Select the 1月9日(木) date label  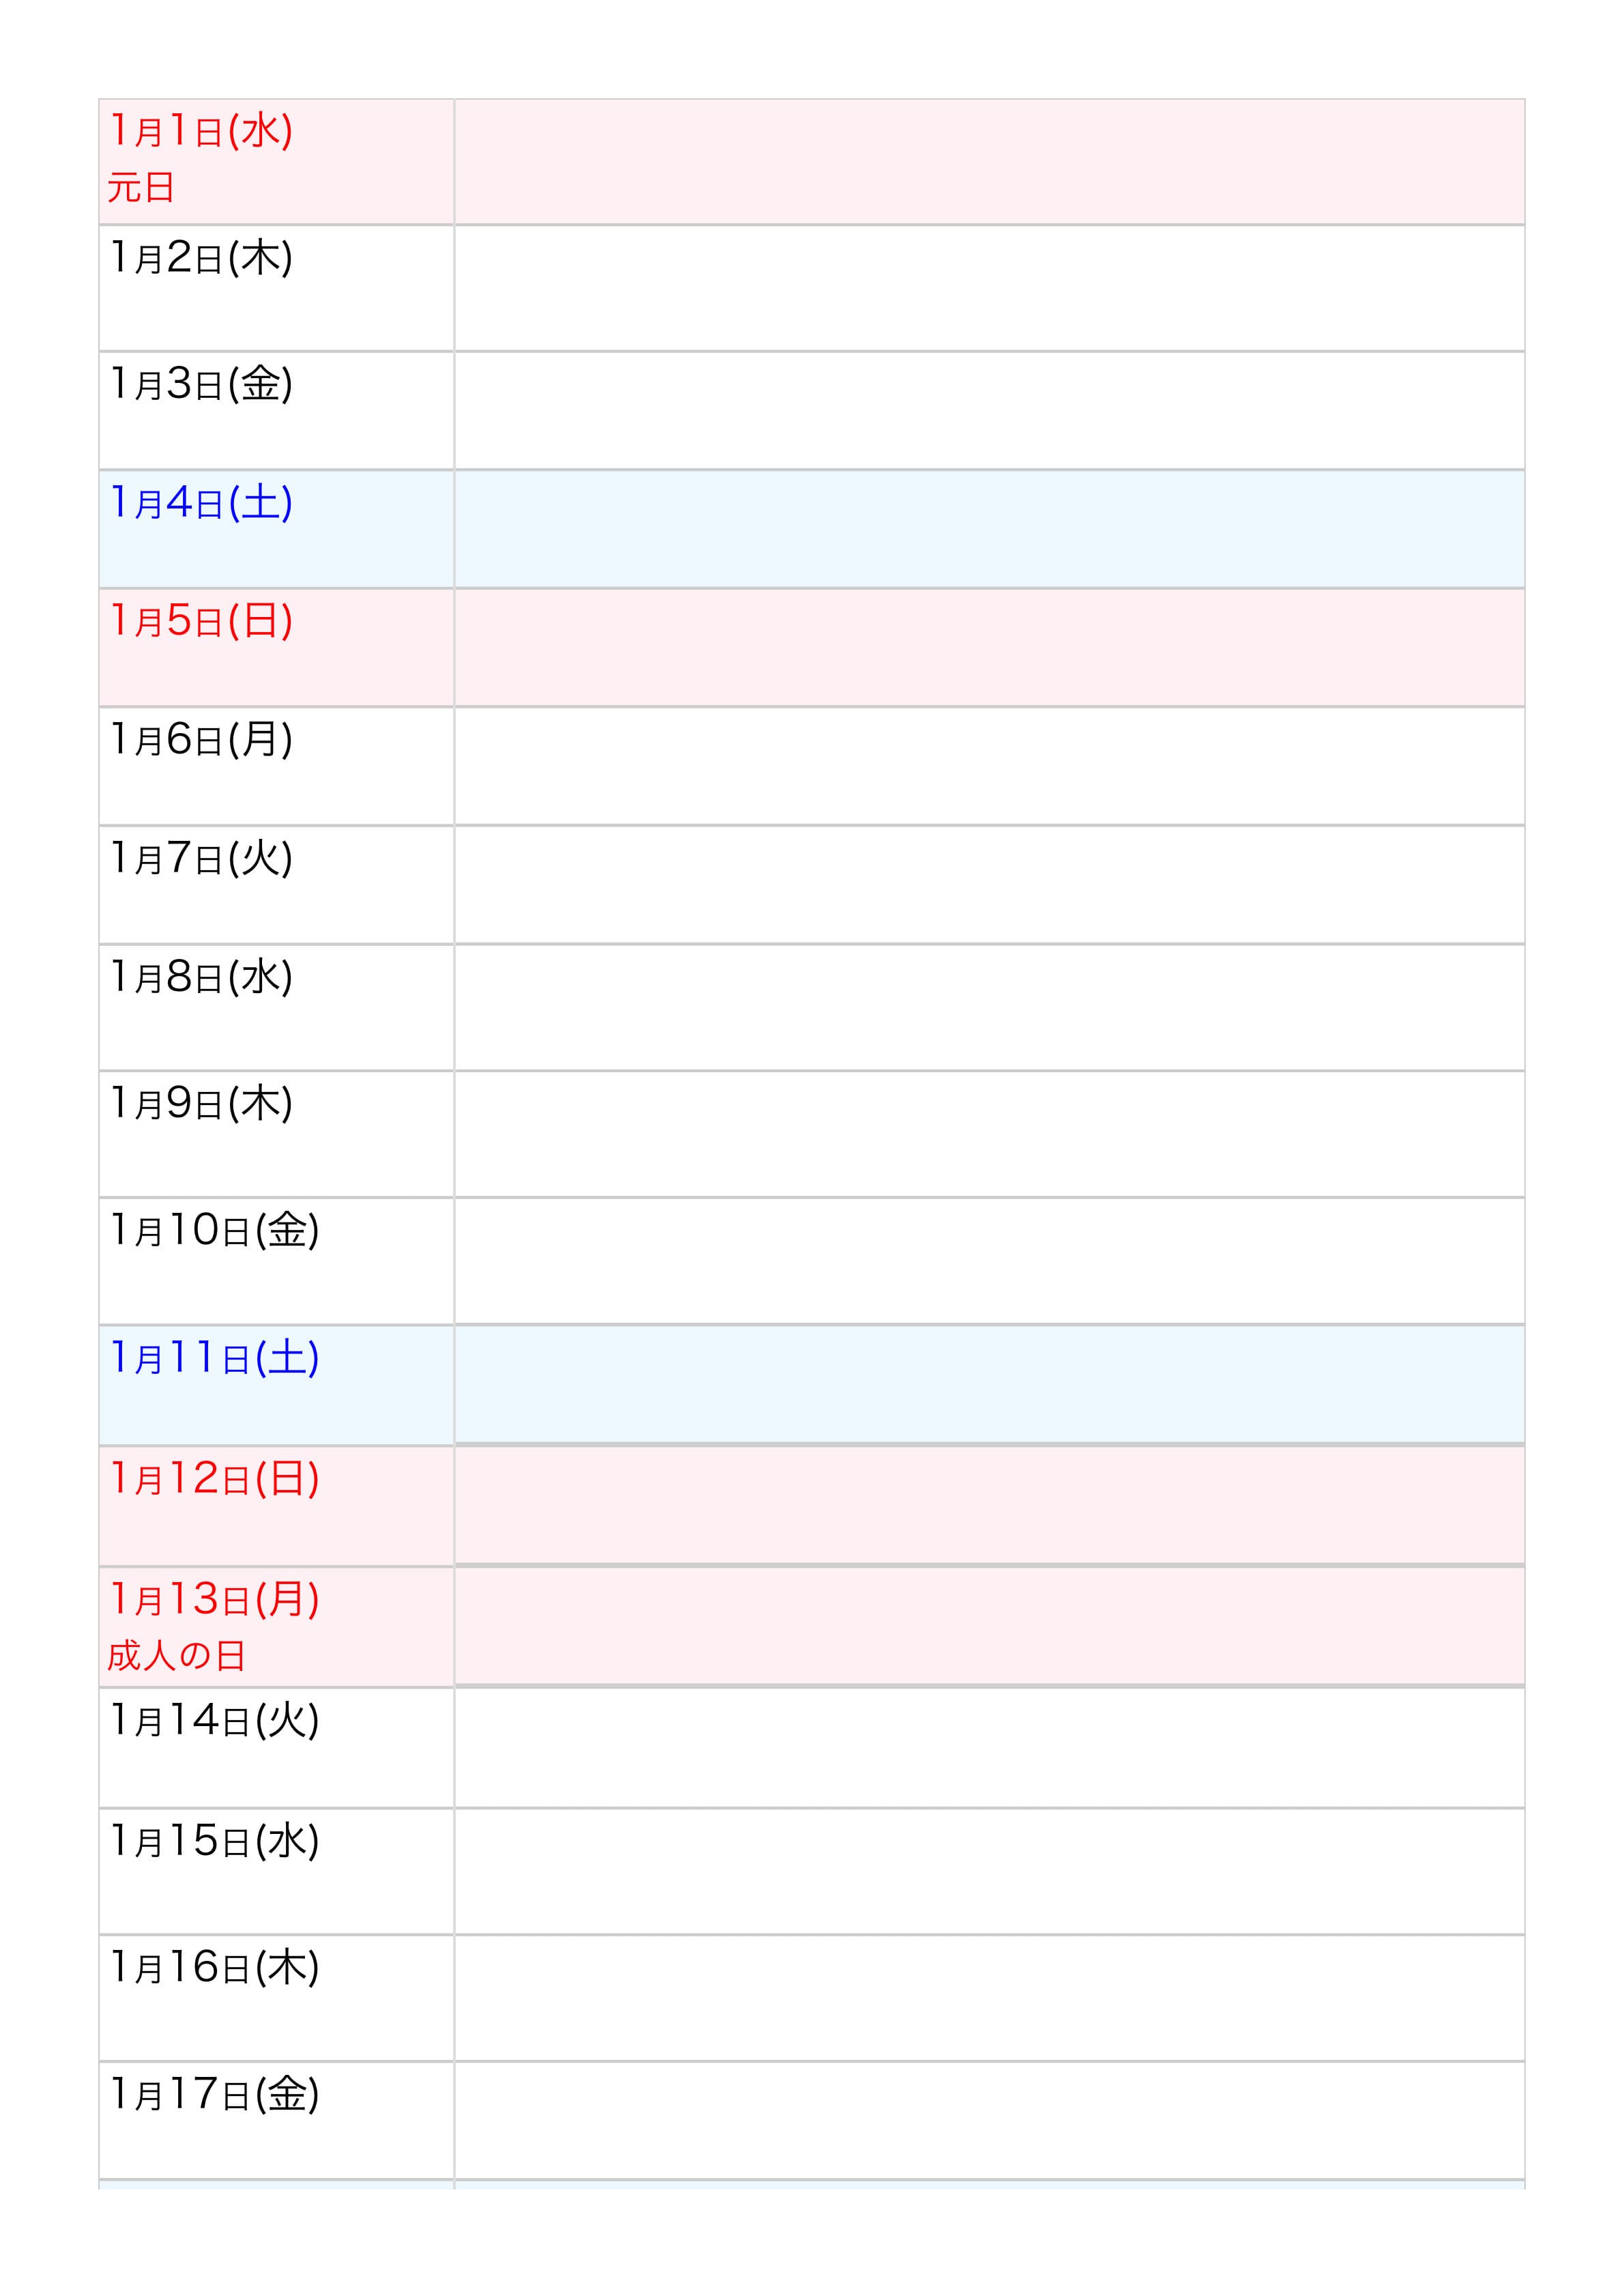point(201,1104)
